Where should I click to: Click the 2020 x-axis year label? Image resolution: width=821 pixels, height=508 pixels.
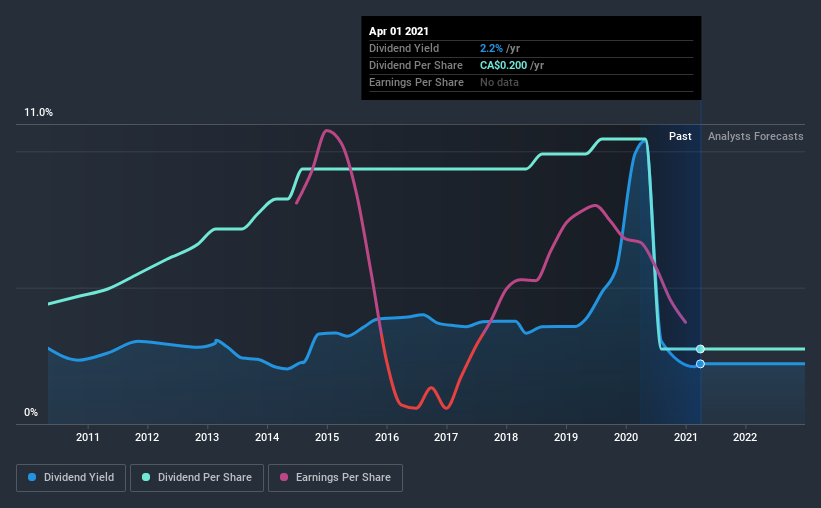[626, 437]
